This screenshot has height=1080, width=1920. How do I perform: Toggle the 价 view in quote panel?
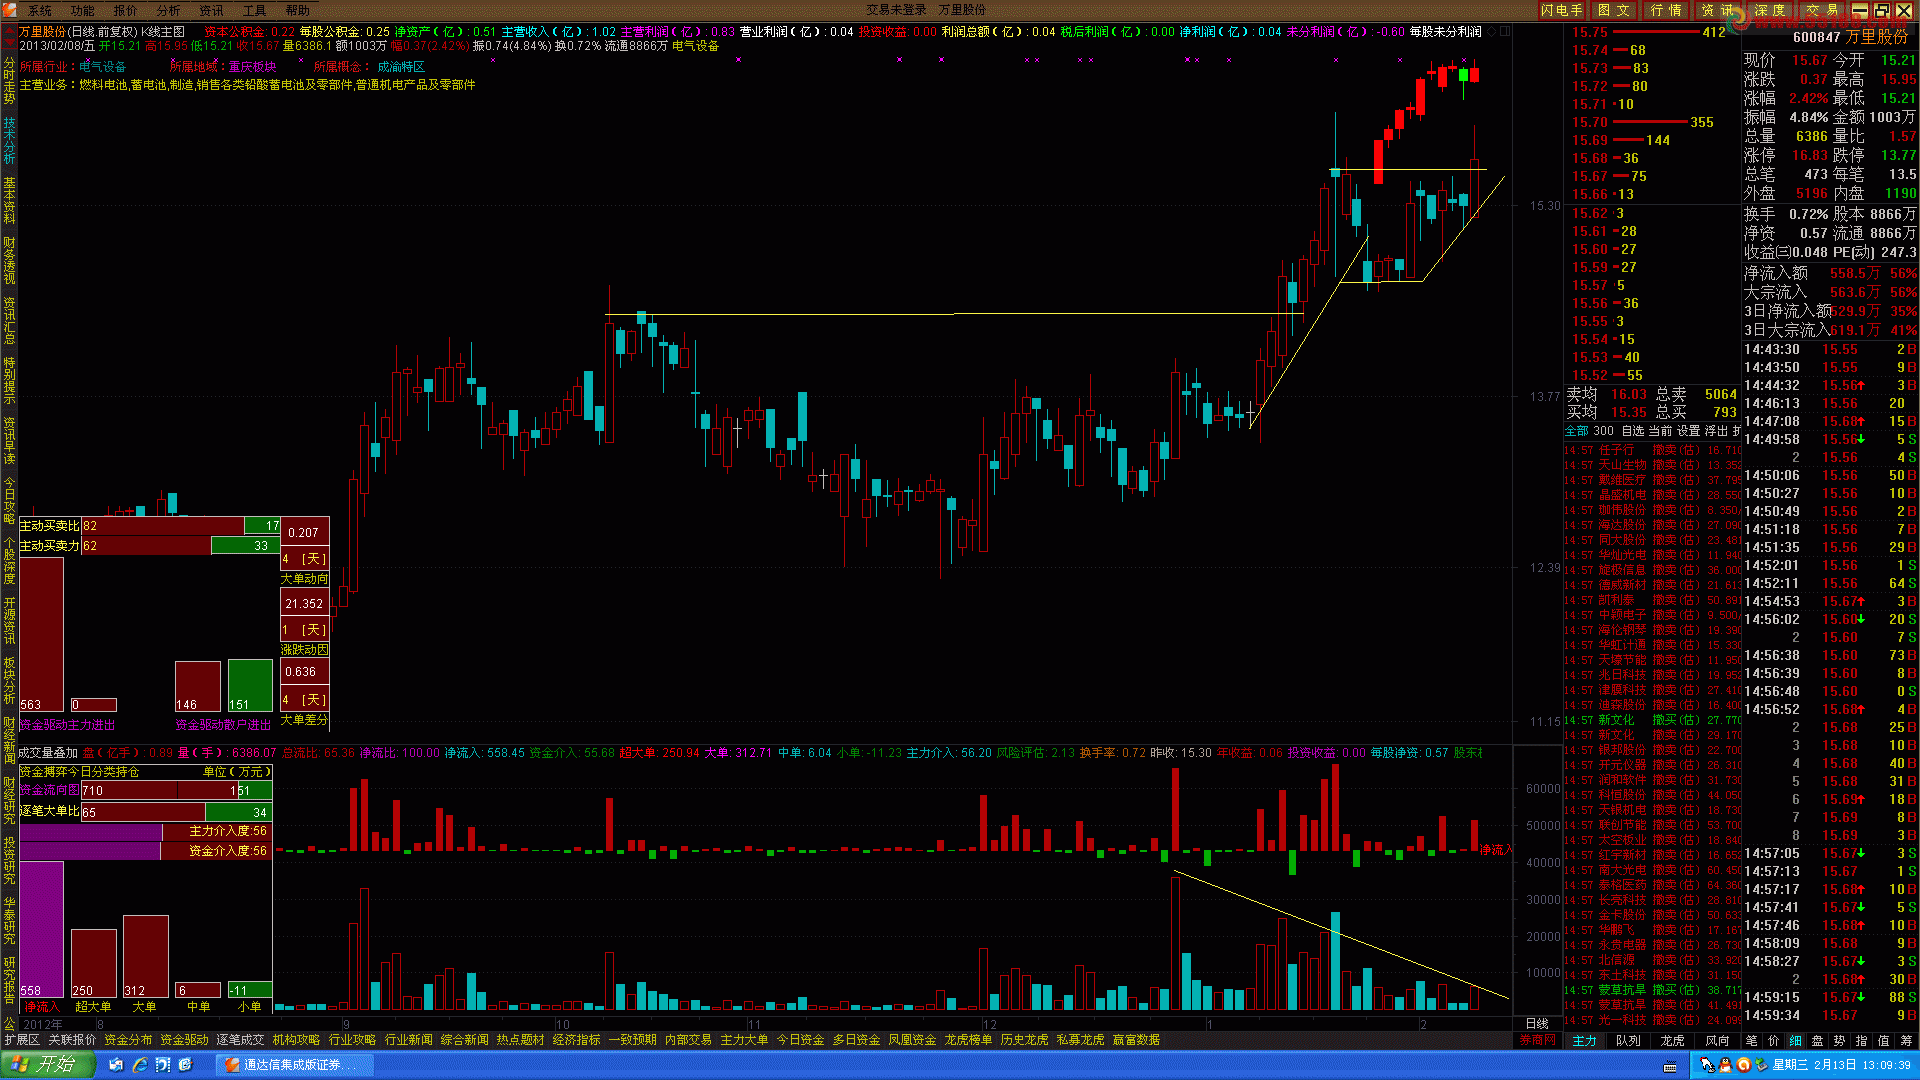click(1773, 1040)
